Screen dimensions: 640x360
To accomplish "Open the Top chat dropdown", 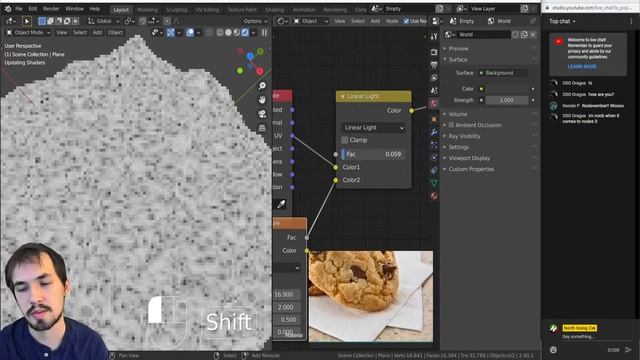I will click(562, 21).
